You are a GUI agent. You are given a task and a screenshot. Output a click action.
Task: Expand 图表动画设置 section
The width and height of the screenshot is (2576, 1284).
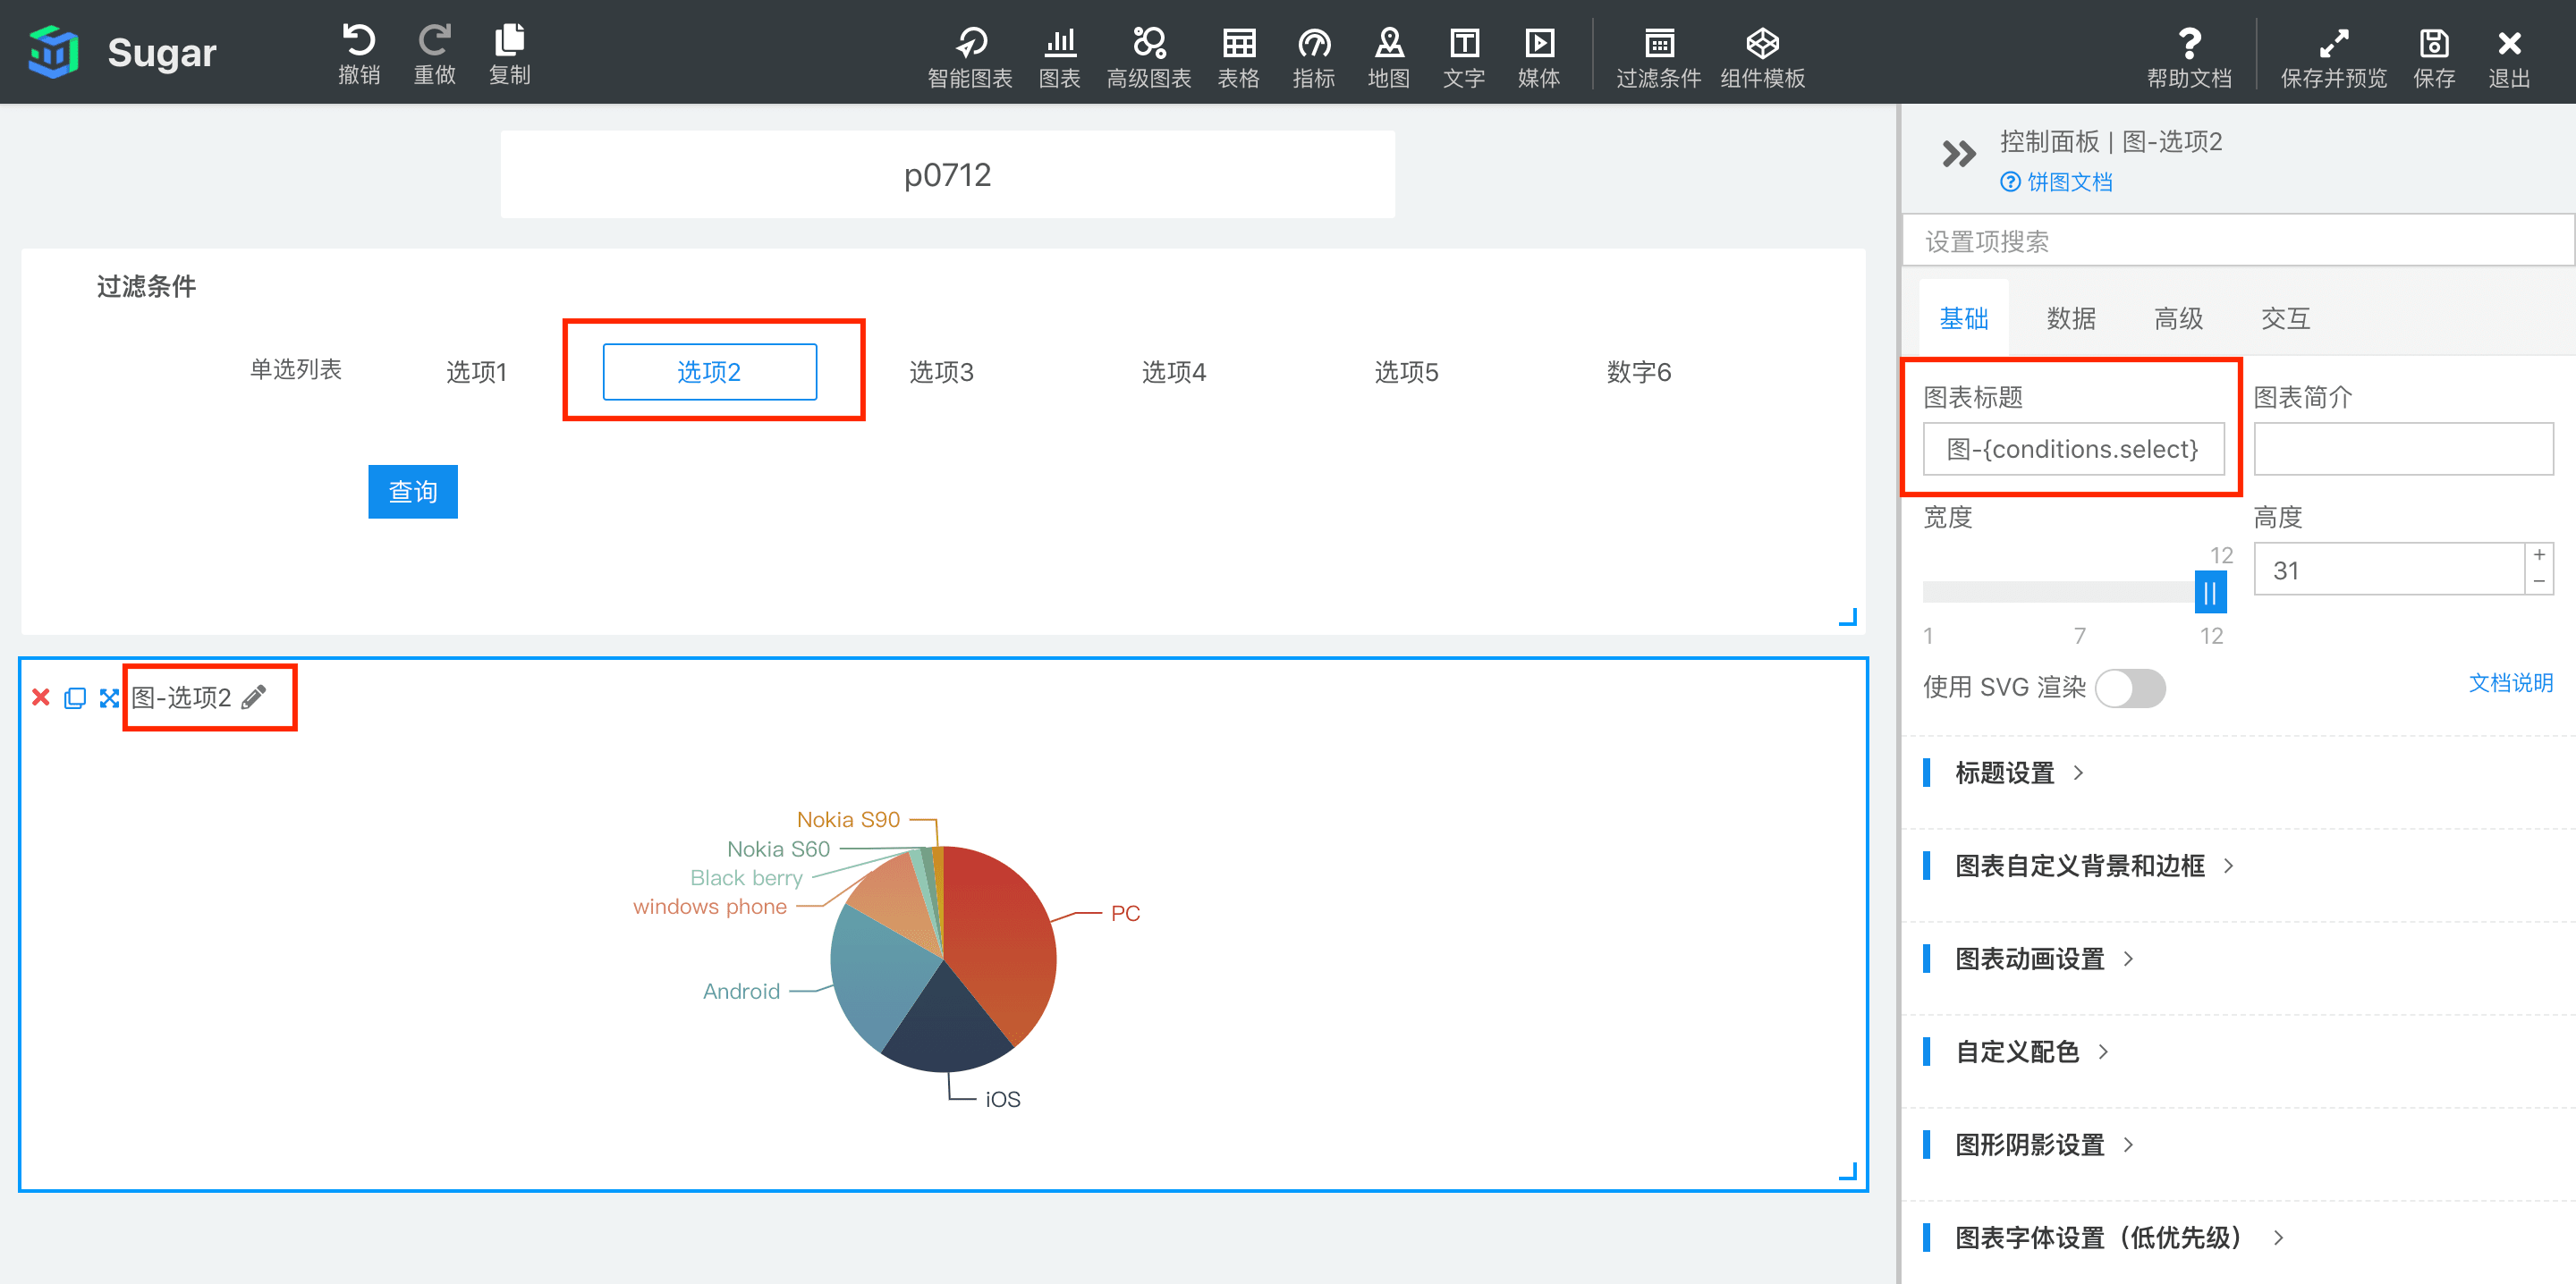pyautogui.click(x=2045, y=958)
